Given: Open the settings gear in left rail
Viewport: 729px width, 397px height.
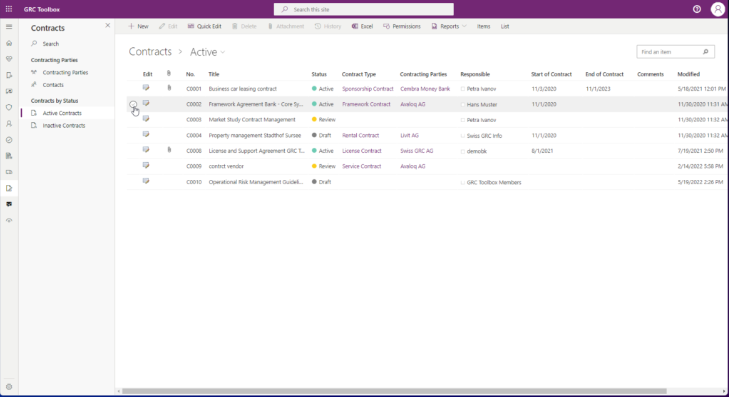Looking at the screenshot, I should 9,387.
